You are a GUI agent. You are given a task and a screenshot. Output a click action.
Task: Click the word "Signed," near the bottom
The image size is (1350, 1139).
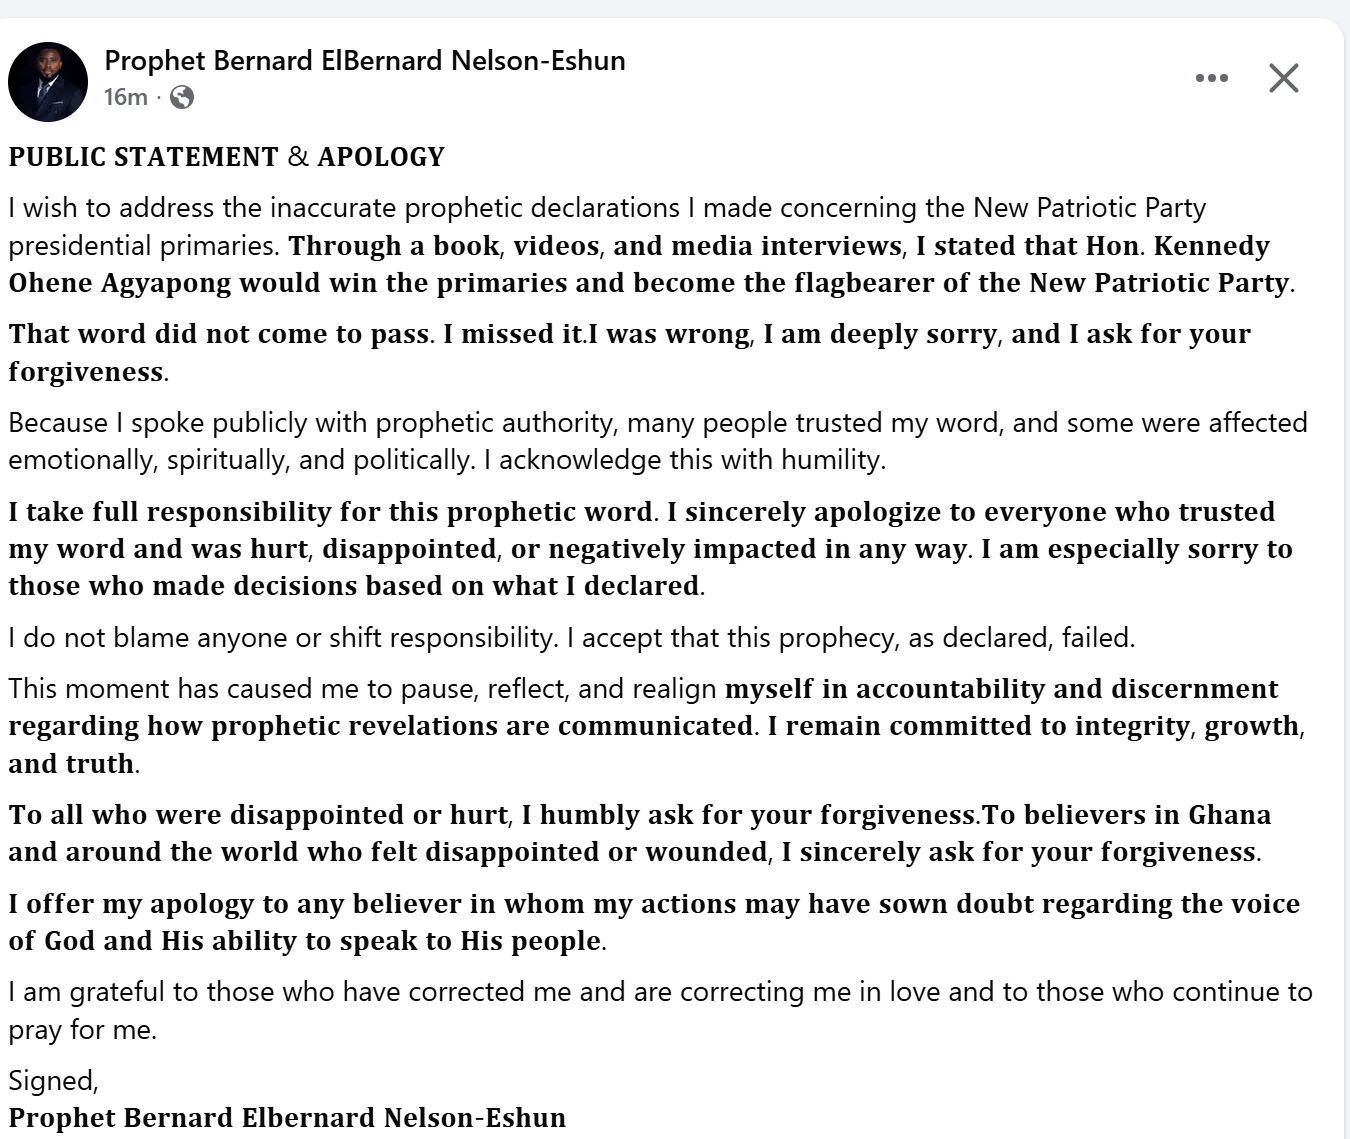(54, 1081)
